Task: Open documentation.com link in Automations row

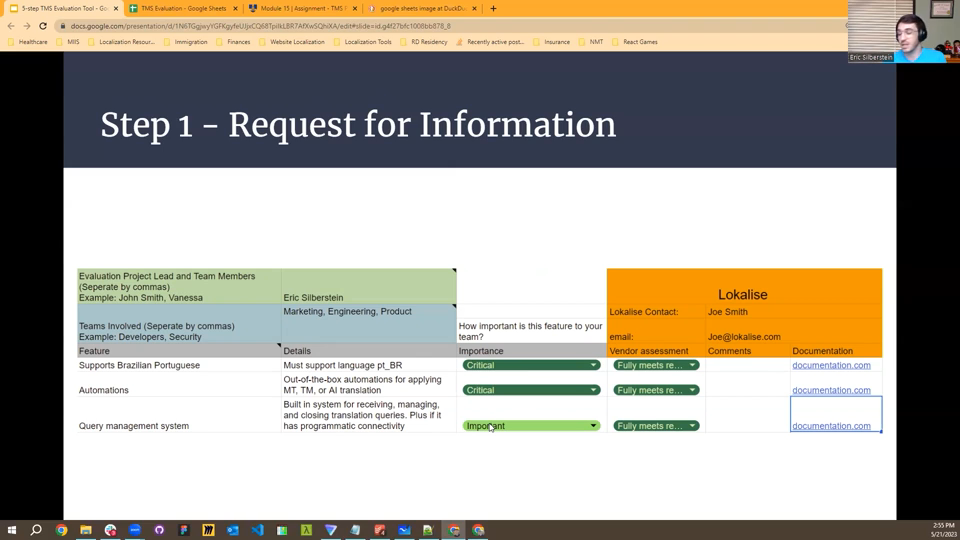Action: click(x=831, y=390)
